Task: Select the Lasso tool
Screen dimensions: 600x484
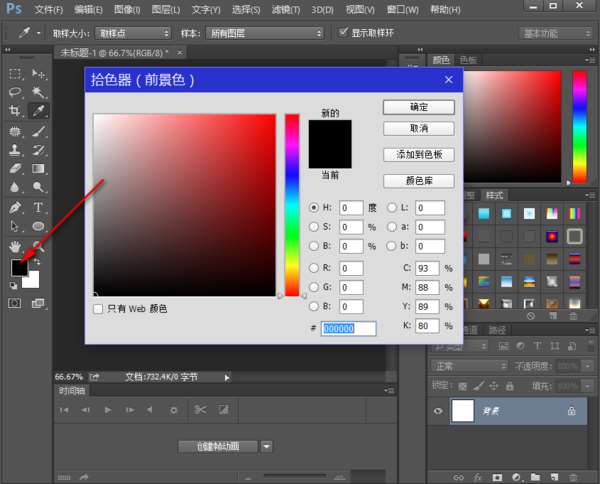Action: pyautogui.click(x=15, y=92)
